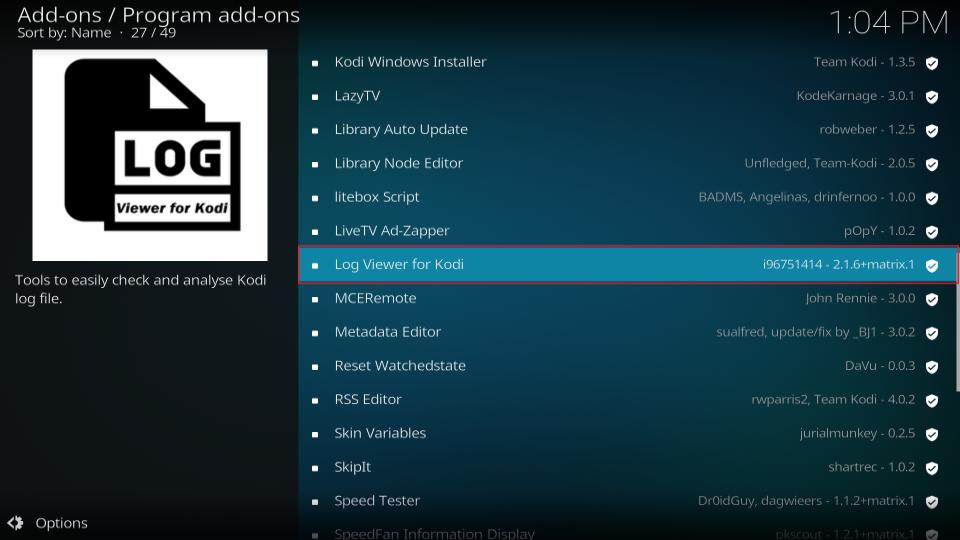Click the verified shield icon for LiveTV Ad-Zapper
The width and height of the screenshot is (960, 540).
932,232
